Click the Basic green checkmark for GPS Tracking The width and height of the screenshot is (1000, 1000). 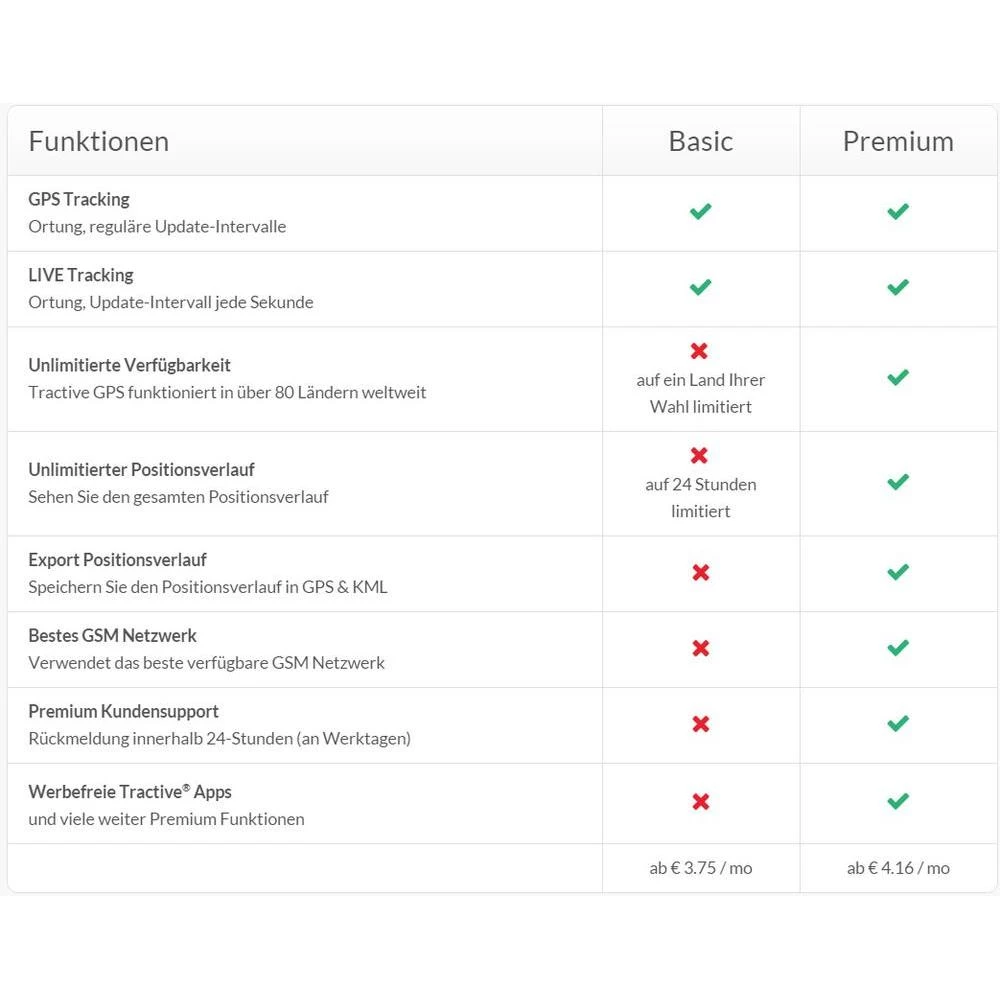700,212
